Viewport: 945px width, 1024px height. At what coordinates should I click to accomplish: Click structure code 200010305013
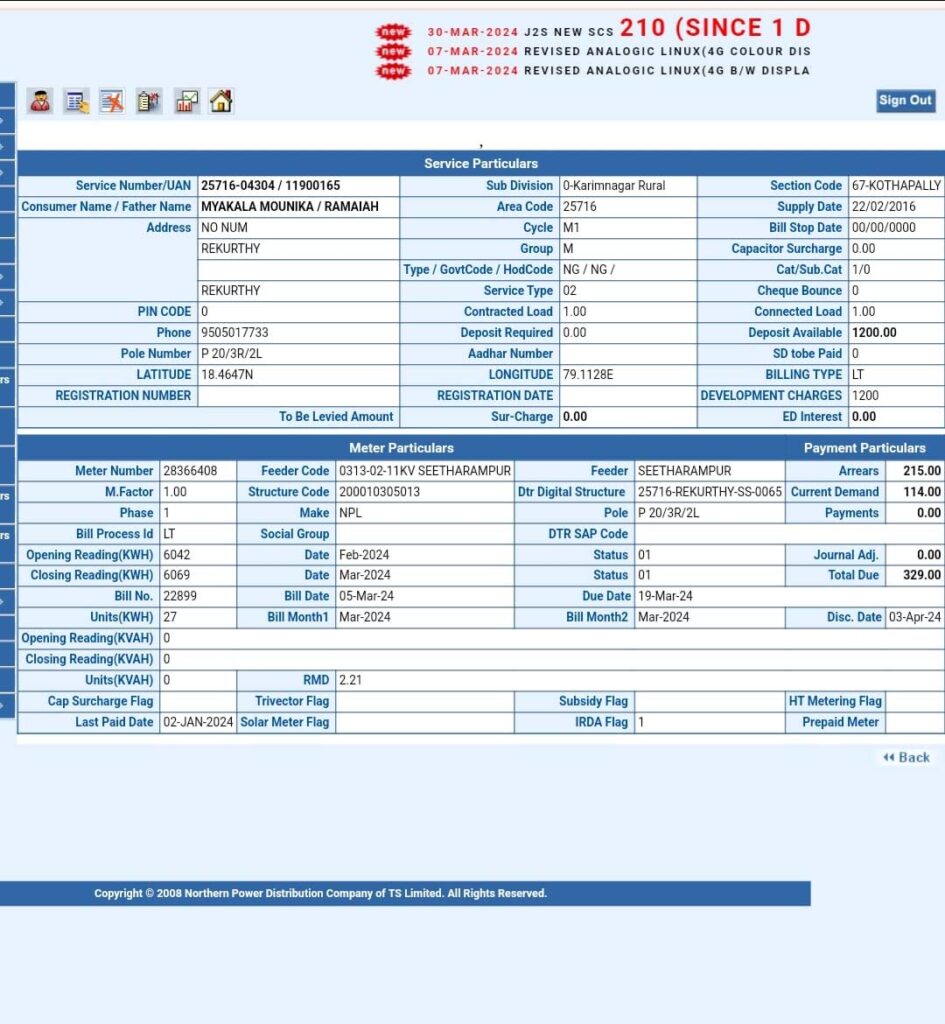[x=379, y=492]
